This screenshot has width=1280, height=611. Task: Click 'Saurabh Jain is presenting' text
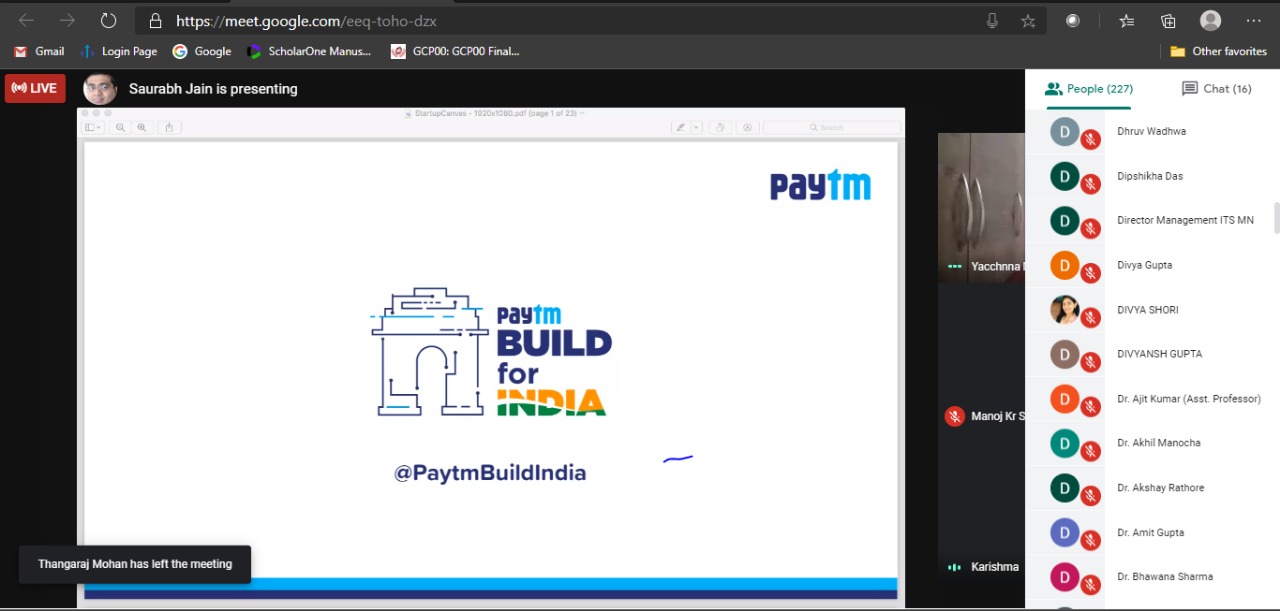pos(213,89)
